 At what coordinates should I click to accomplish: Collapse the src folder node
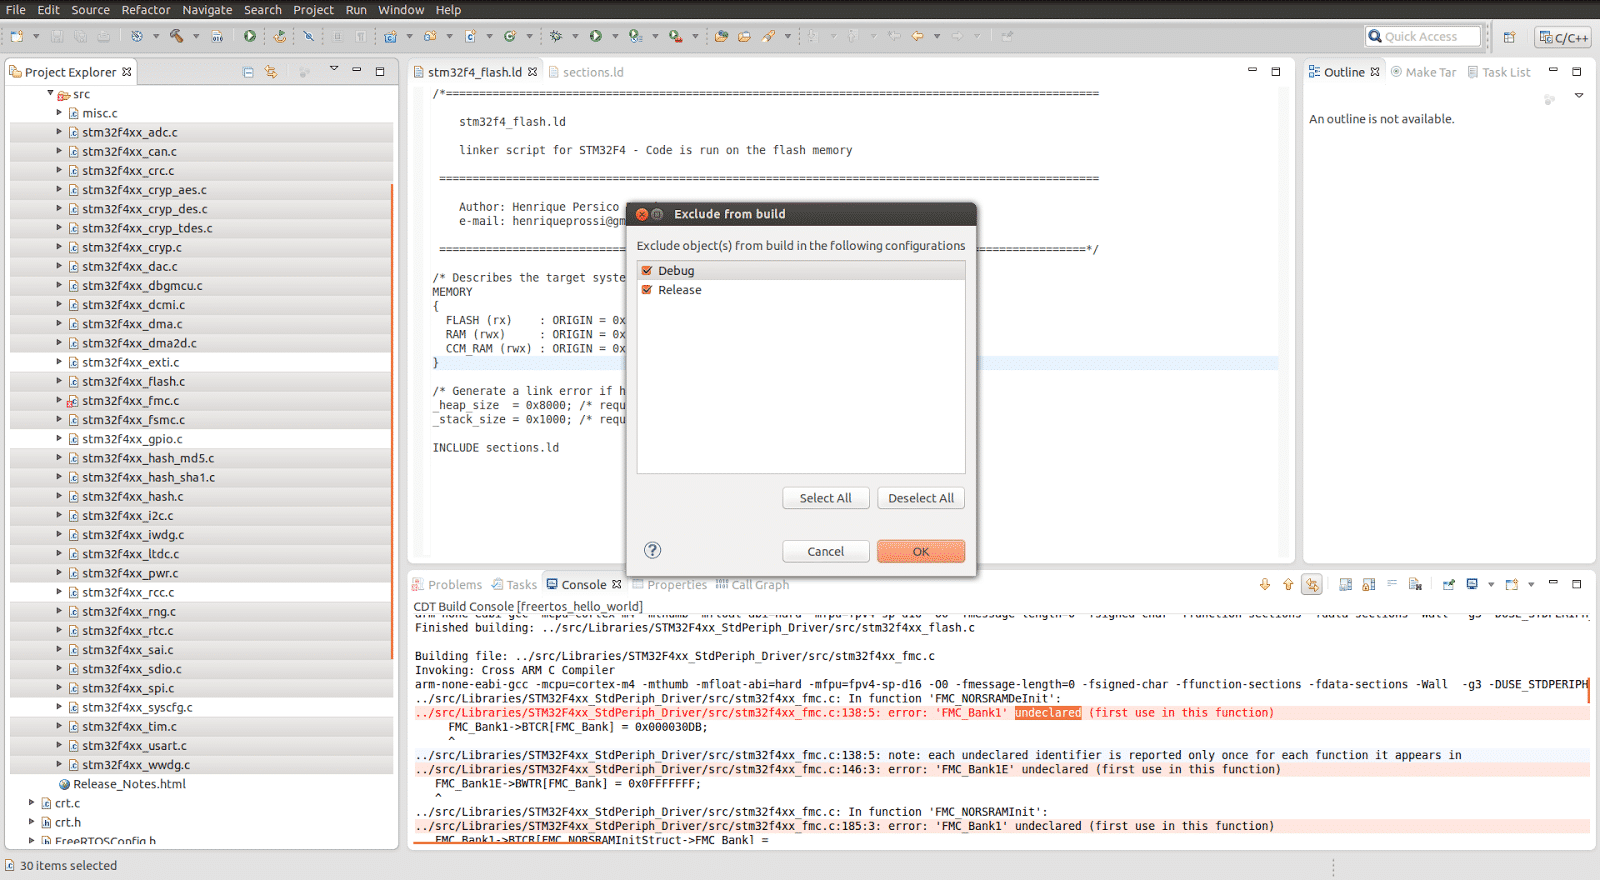tap(50, 93)
